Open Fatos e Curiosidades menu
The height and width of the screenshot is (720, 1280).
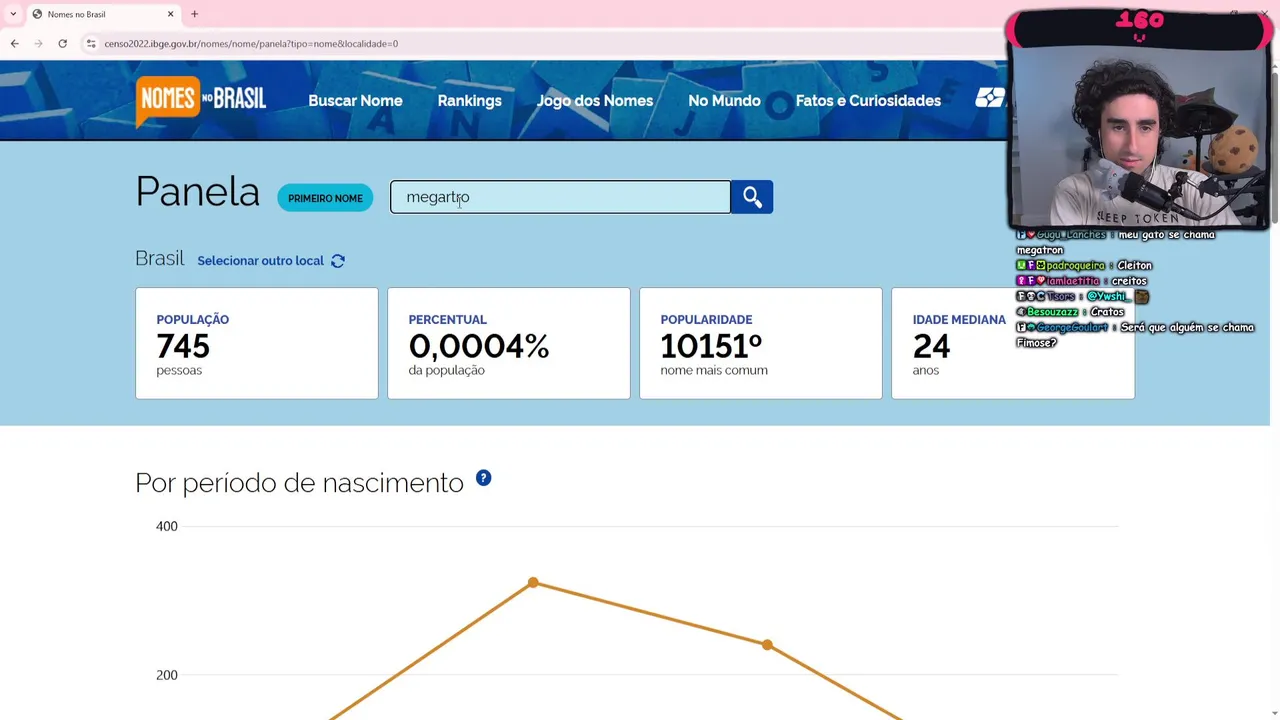click(868, 101)
